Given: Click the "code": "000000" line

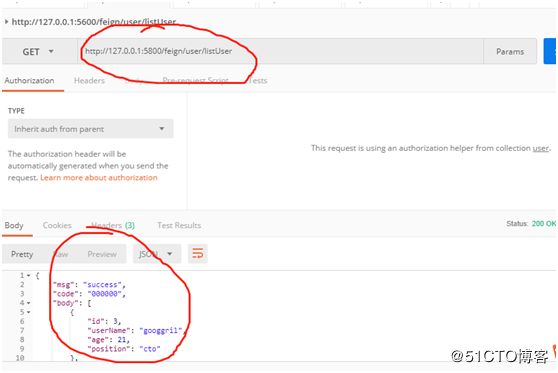Looking at the screenshot, I should (x=89, y=294).
